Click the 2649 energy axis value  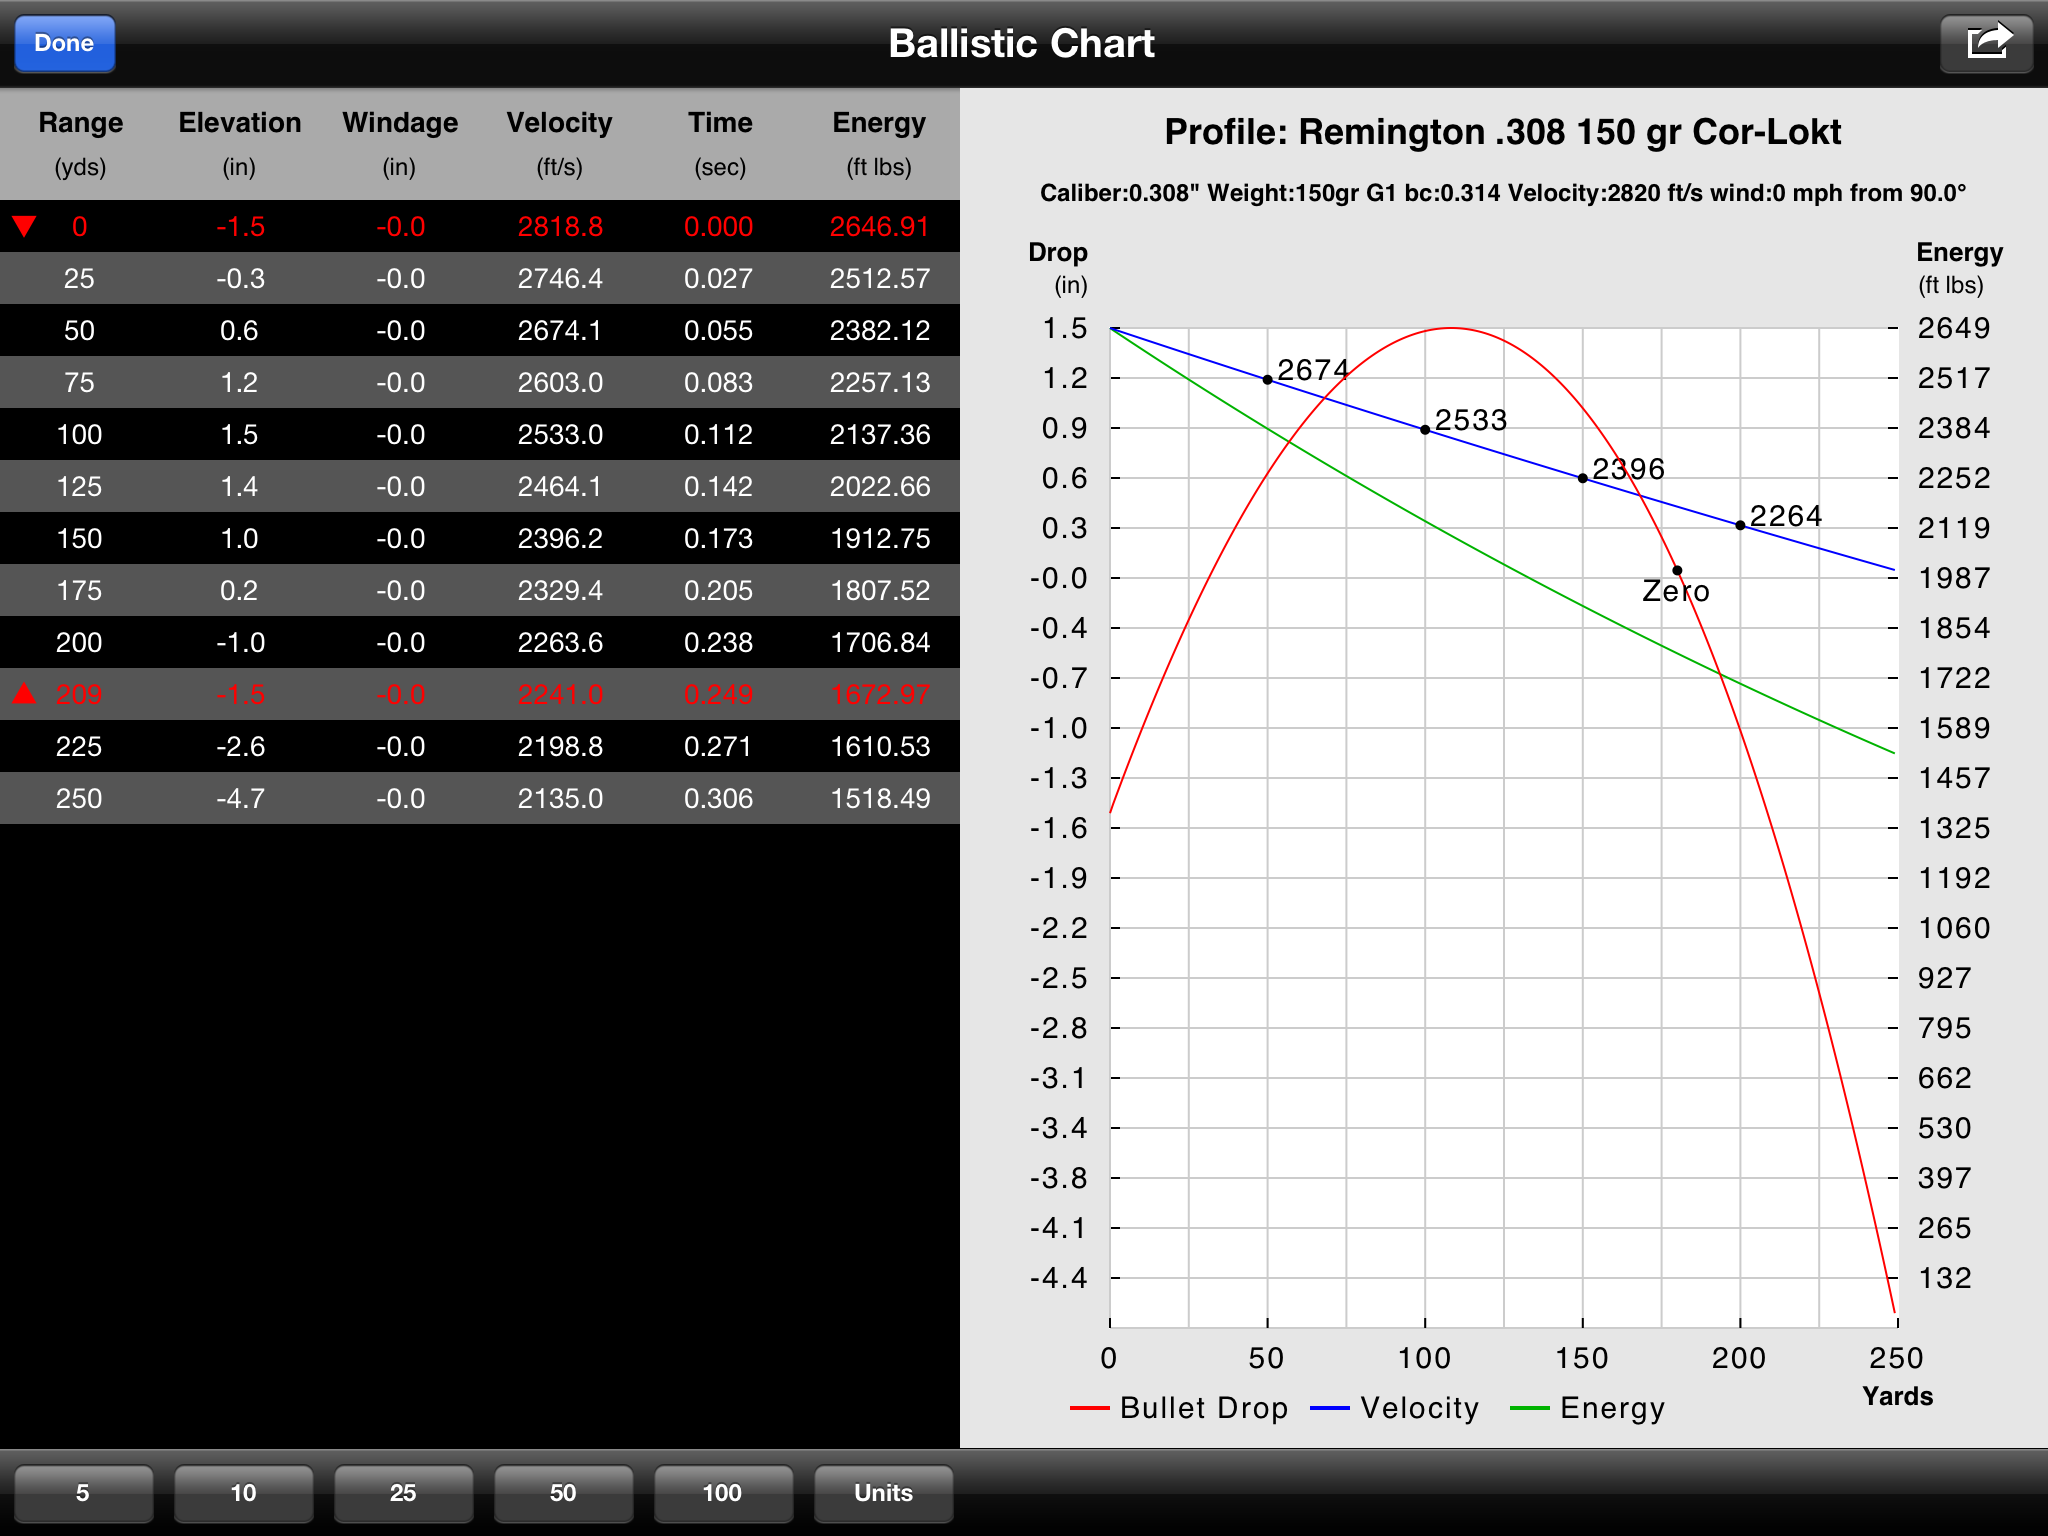coord(1954,328)
